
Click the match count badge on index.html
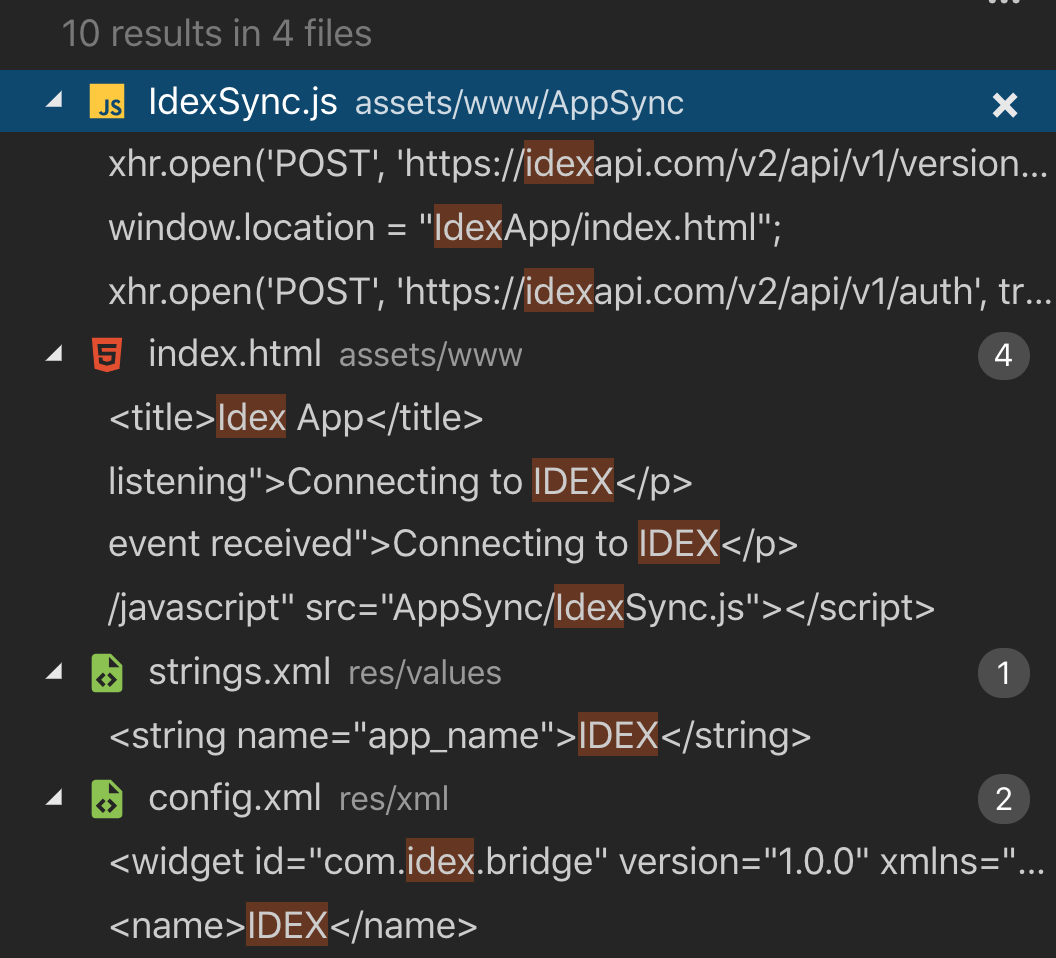1003,355
